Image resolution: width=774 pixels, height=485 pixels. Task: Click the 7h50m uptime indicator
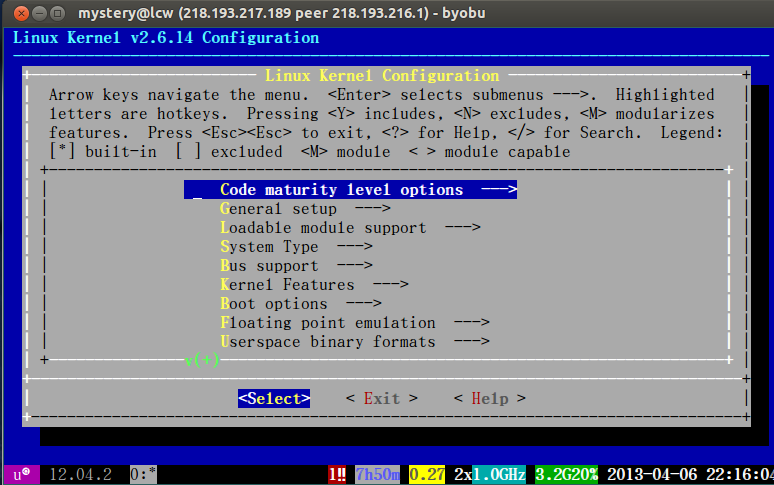378,475
